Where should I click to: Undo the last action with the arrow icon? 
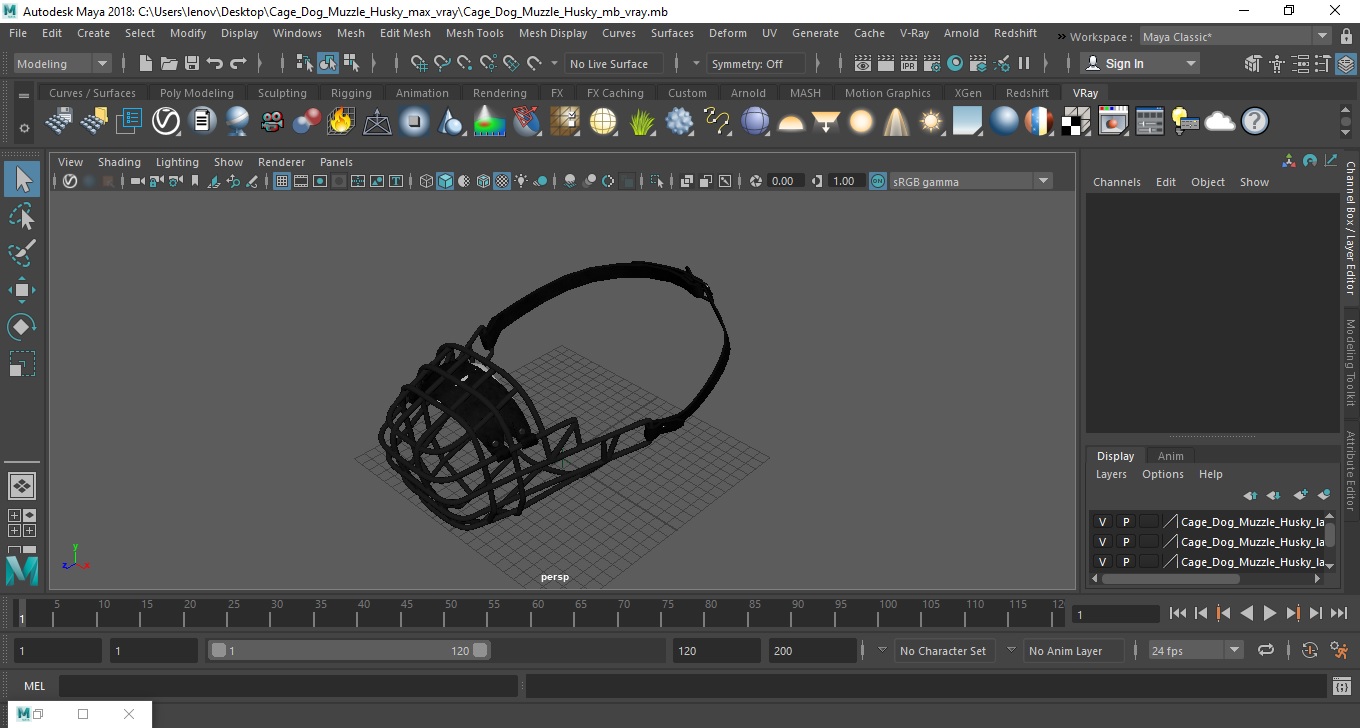tap(215, 63)
